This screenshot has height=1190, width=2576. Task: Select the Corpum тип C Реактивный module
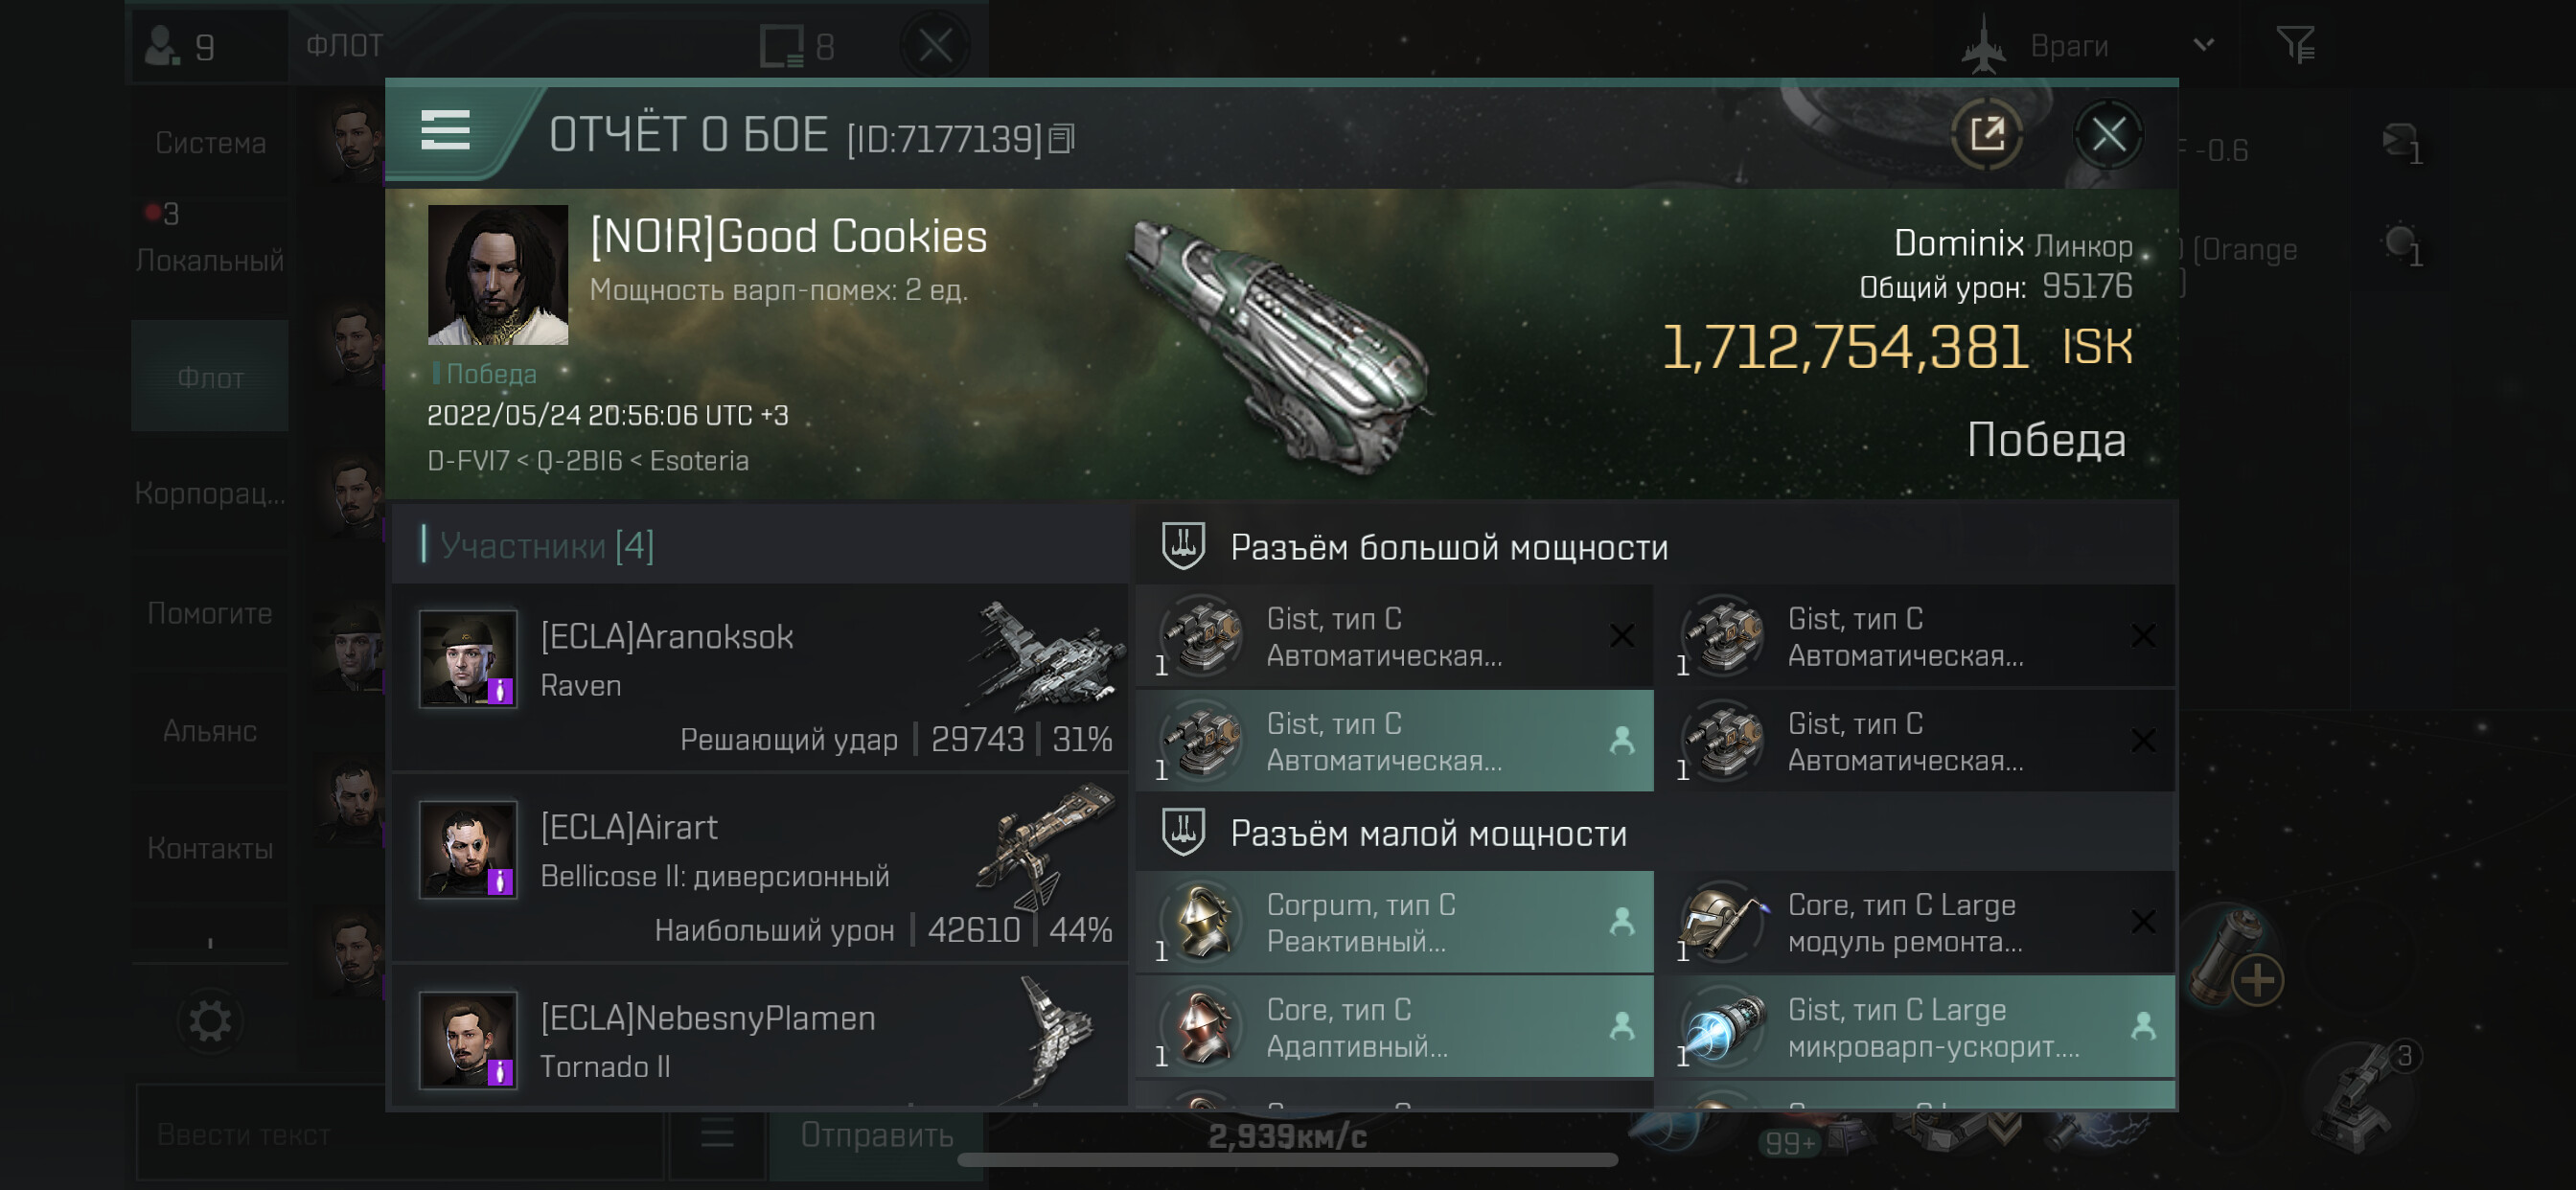(1394, 922)
